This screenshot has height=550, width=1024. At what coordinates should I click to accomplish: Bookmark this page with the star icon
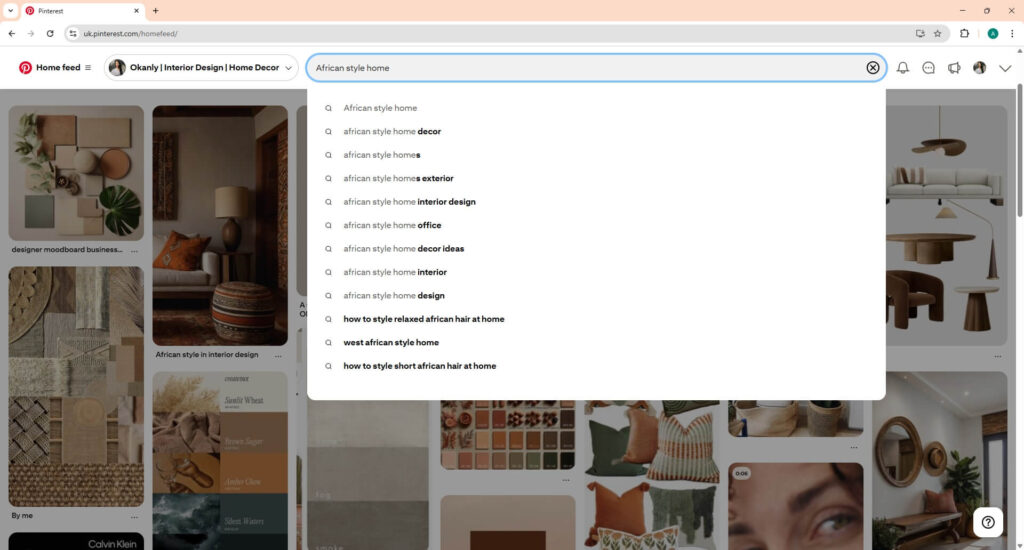[x=937, y=33]
